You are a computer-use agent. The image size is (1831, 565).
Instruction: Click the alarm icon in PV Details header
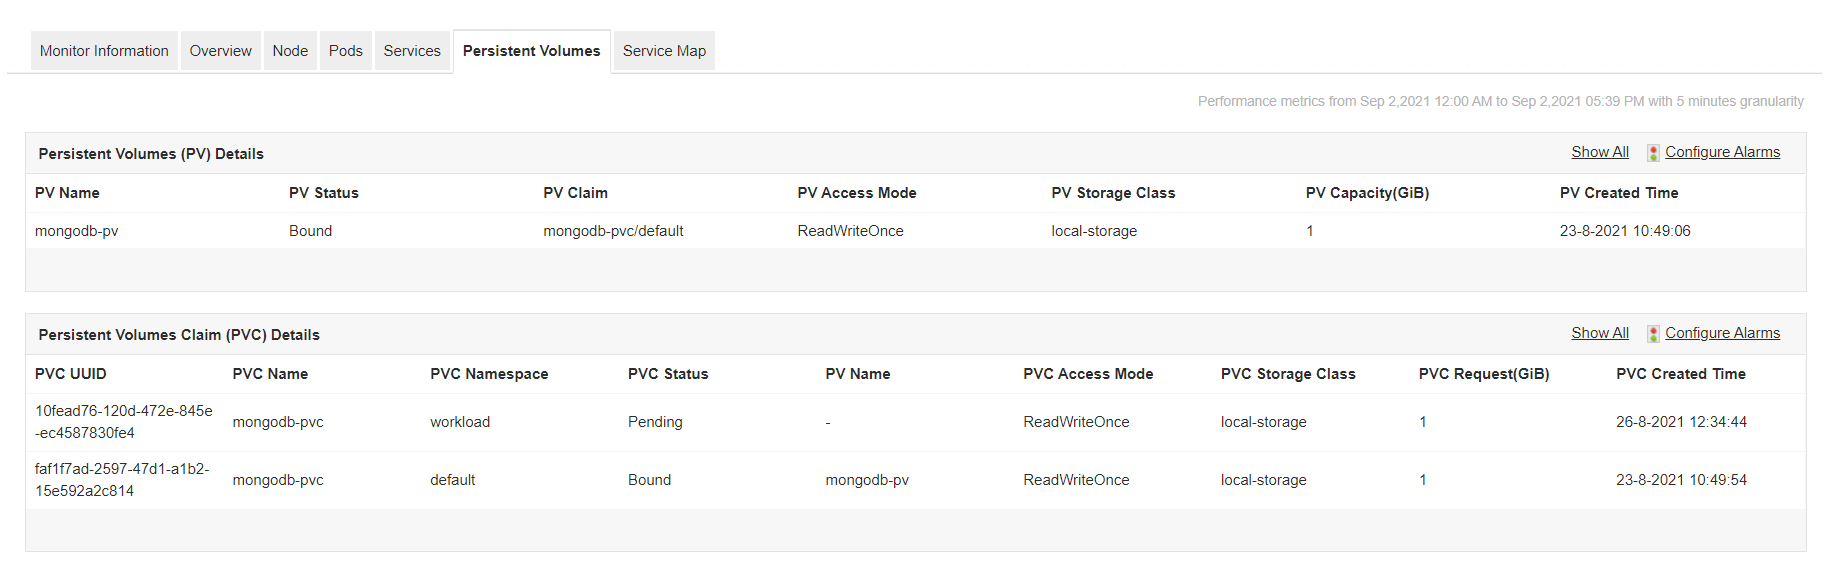pyautogui.click(x=1653, y=153)
